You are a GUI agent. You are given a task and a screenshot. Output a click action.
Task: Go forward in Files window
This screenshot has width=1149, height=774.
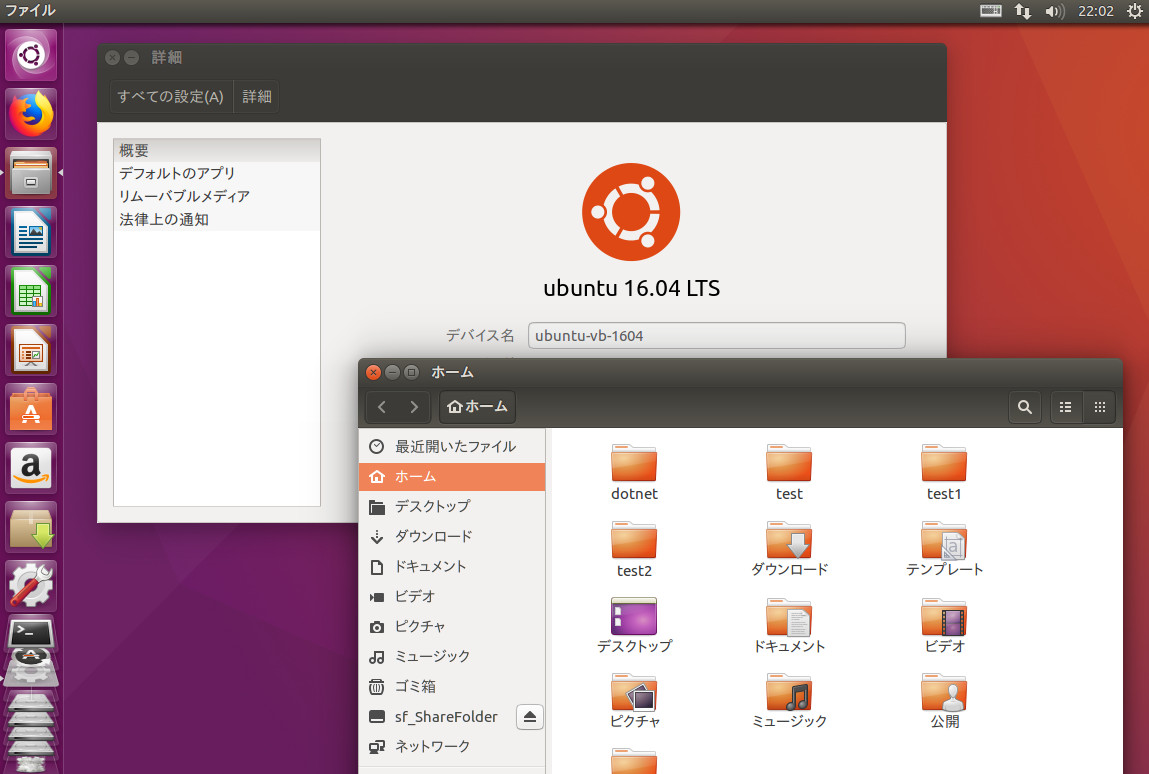(414, 407)
